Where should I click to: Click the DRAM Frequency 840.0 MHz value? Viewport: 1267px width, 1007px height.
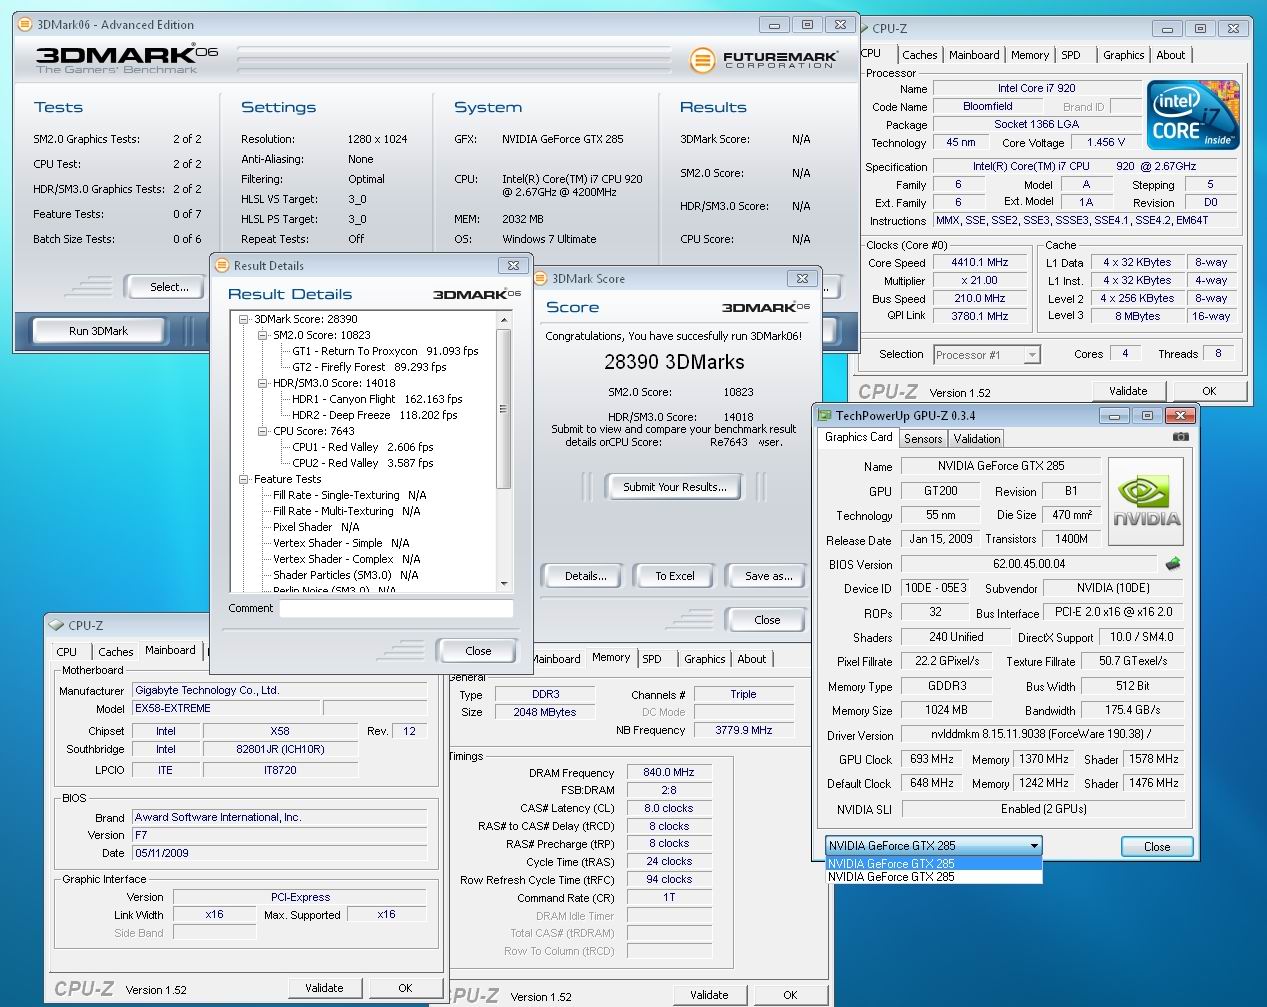[669, 772]
